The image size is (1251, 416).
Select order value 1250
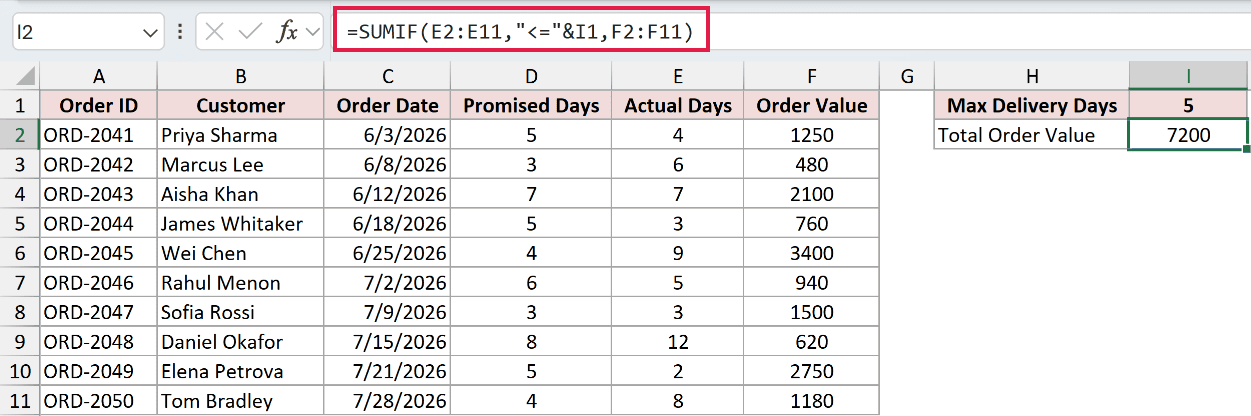pos(812,135)
